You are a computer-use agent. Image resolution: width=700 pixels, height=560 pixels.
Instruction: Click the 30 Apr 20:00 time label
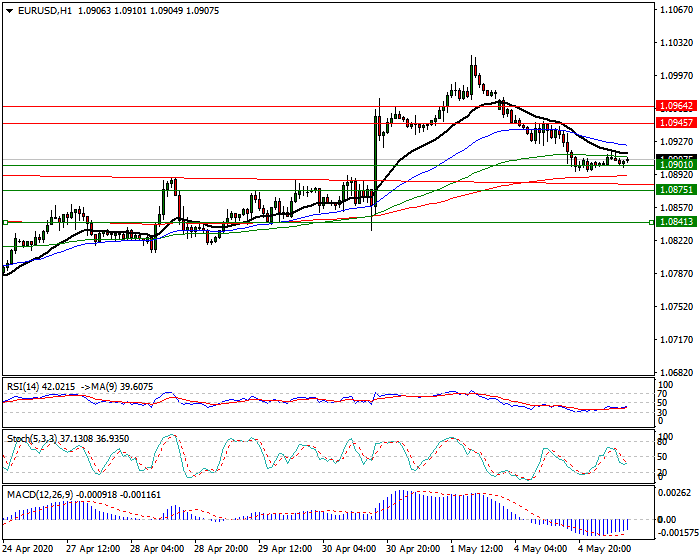click(413, 548)
